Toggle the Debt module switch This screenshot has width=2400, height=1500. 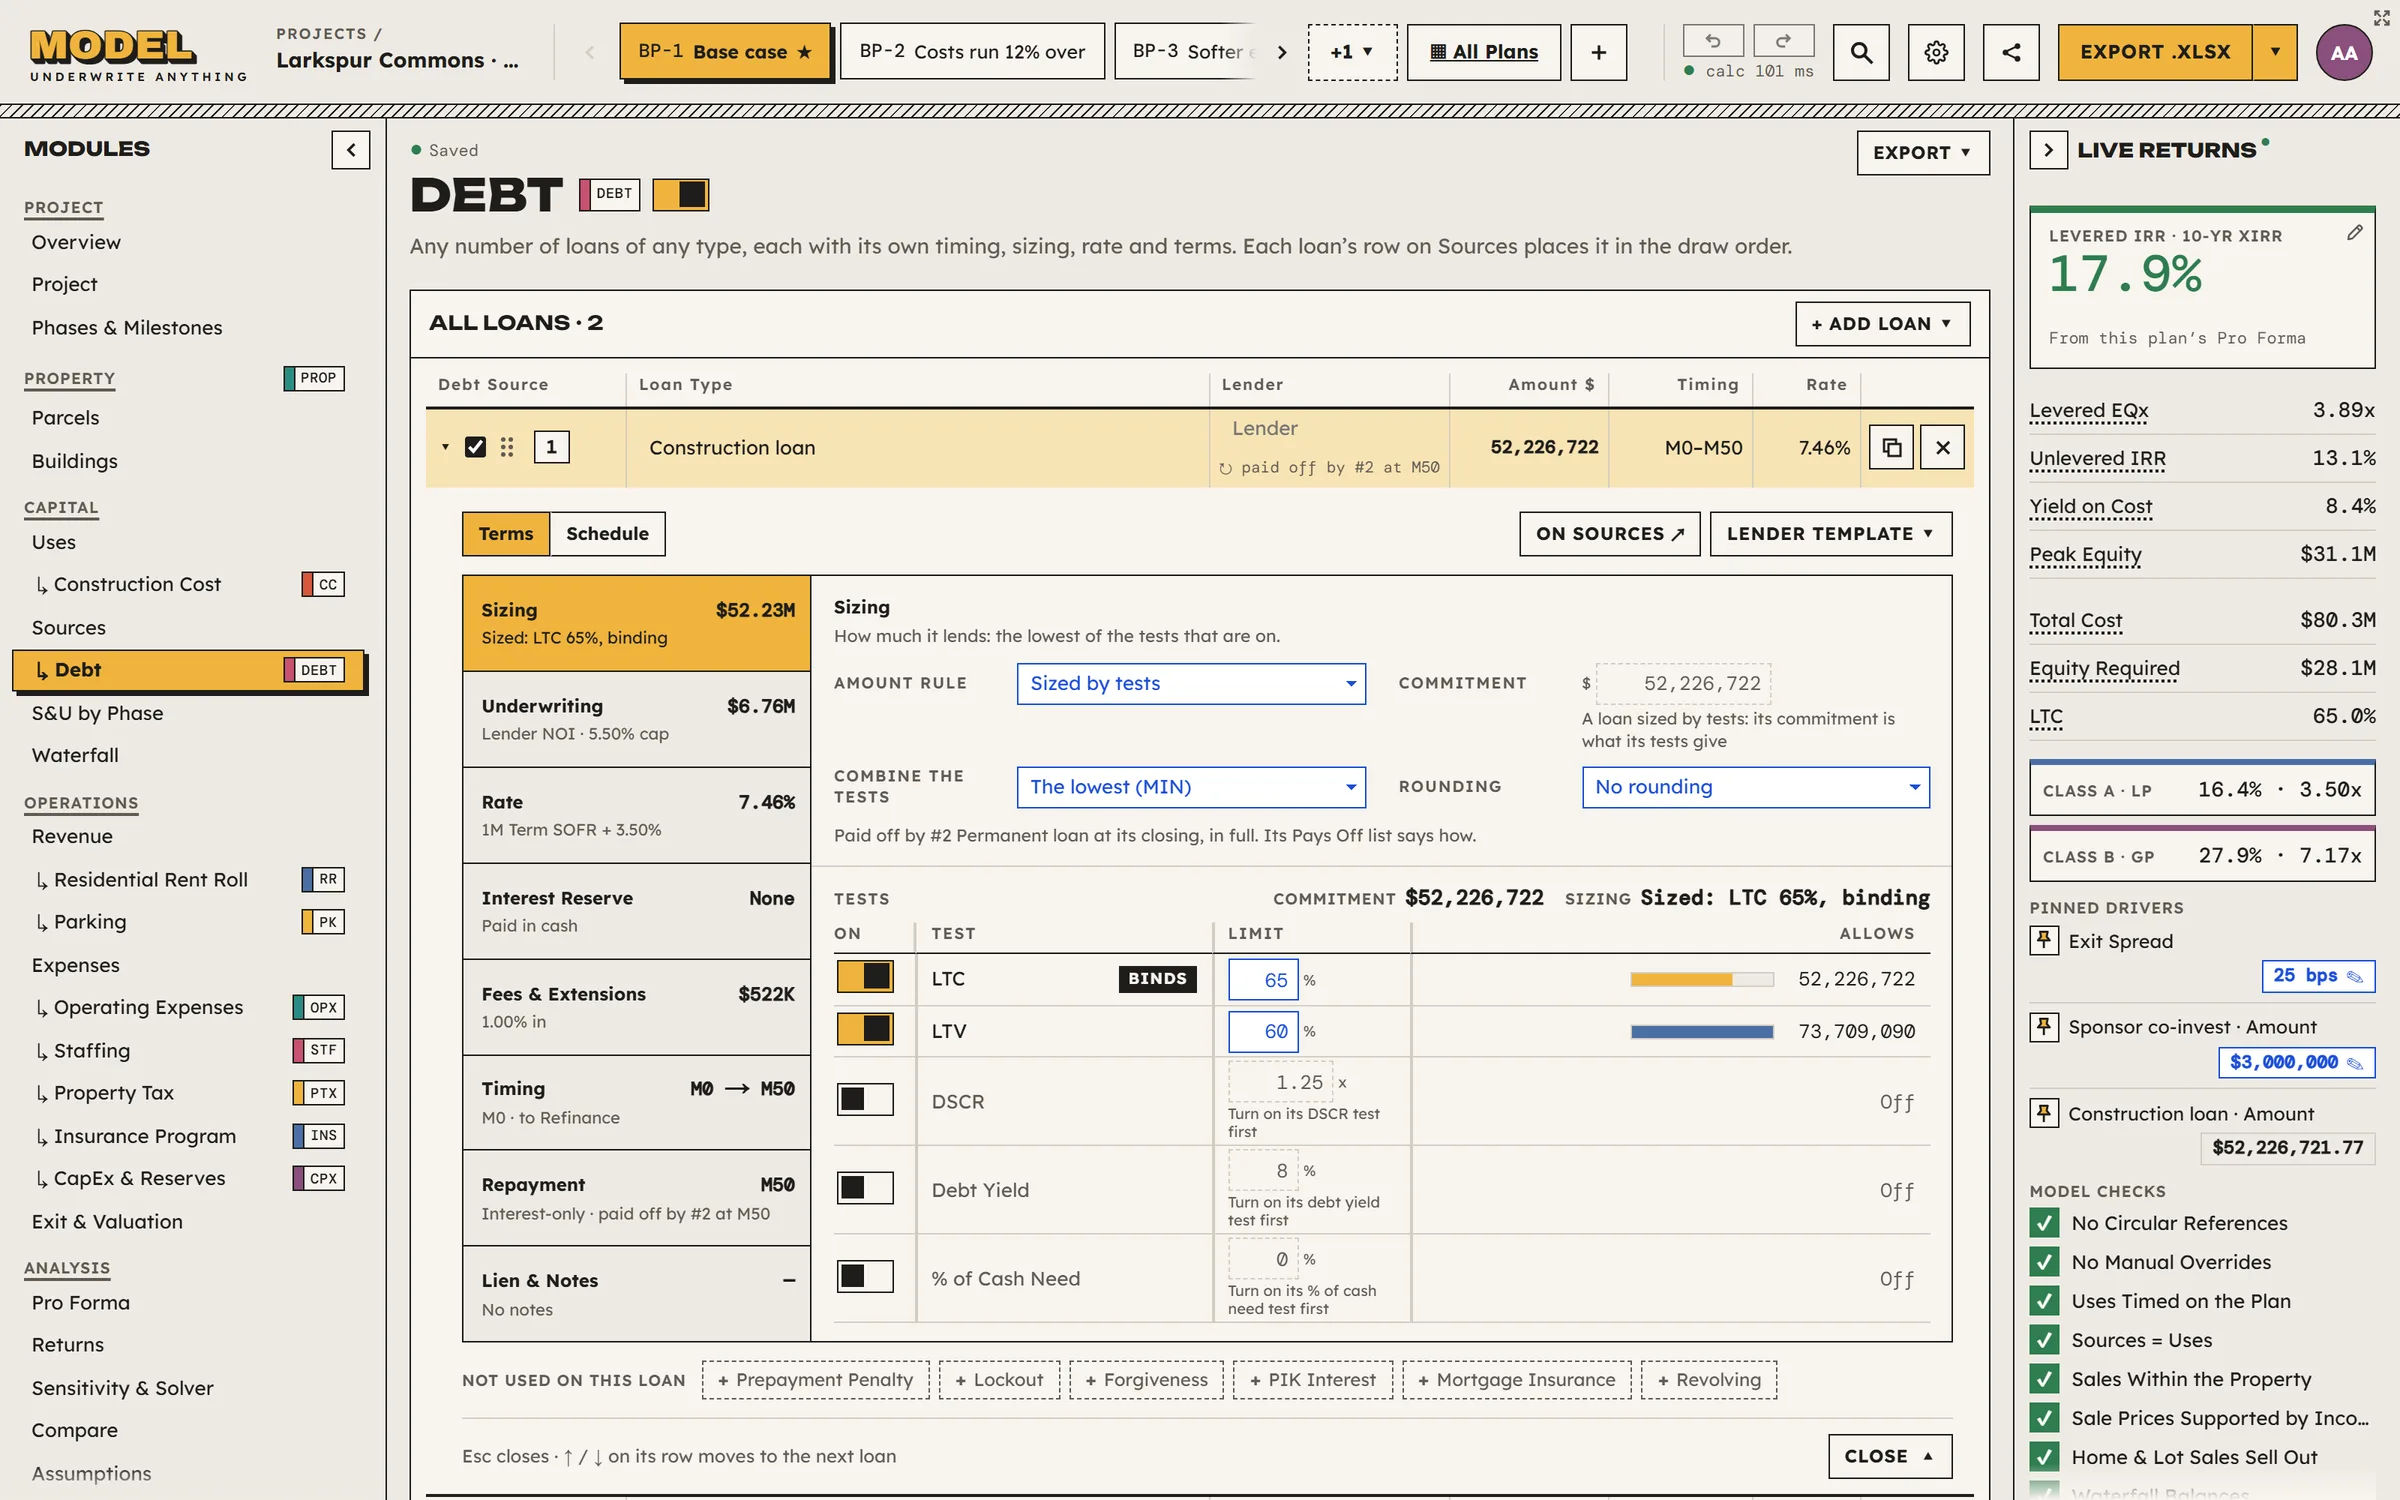(681, 194)
